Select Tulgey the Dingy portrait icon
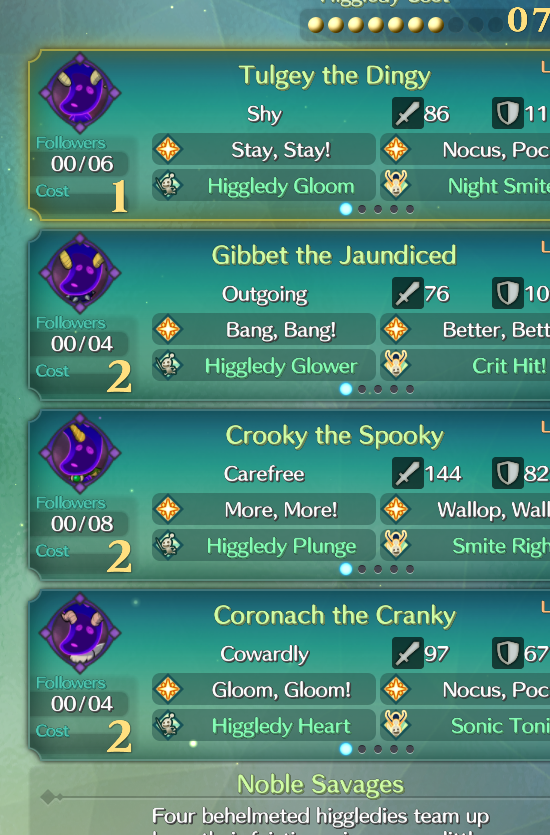This screenshot has width=550, height=835. (80, 93)
